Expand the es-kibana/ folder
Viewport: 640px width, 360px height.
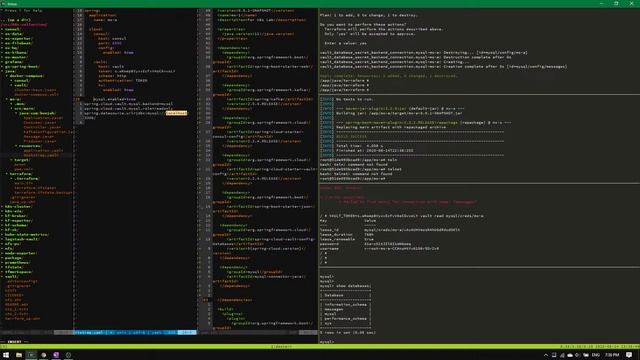click(x=15, y=53)
